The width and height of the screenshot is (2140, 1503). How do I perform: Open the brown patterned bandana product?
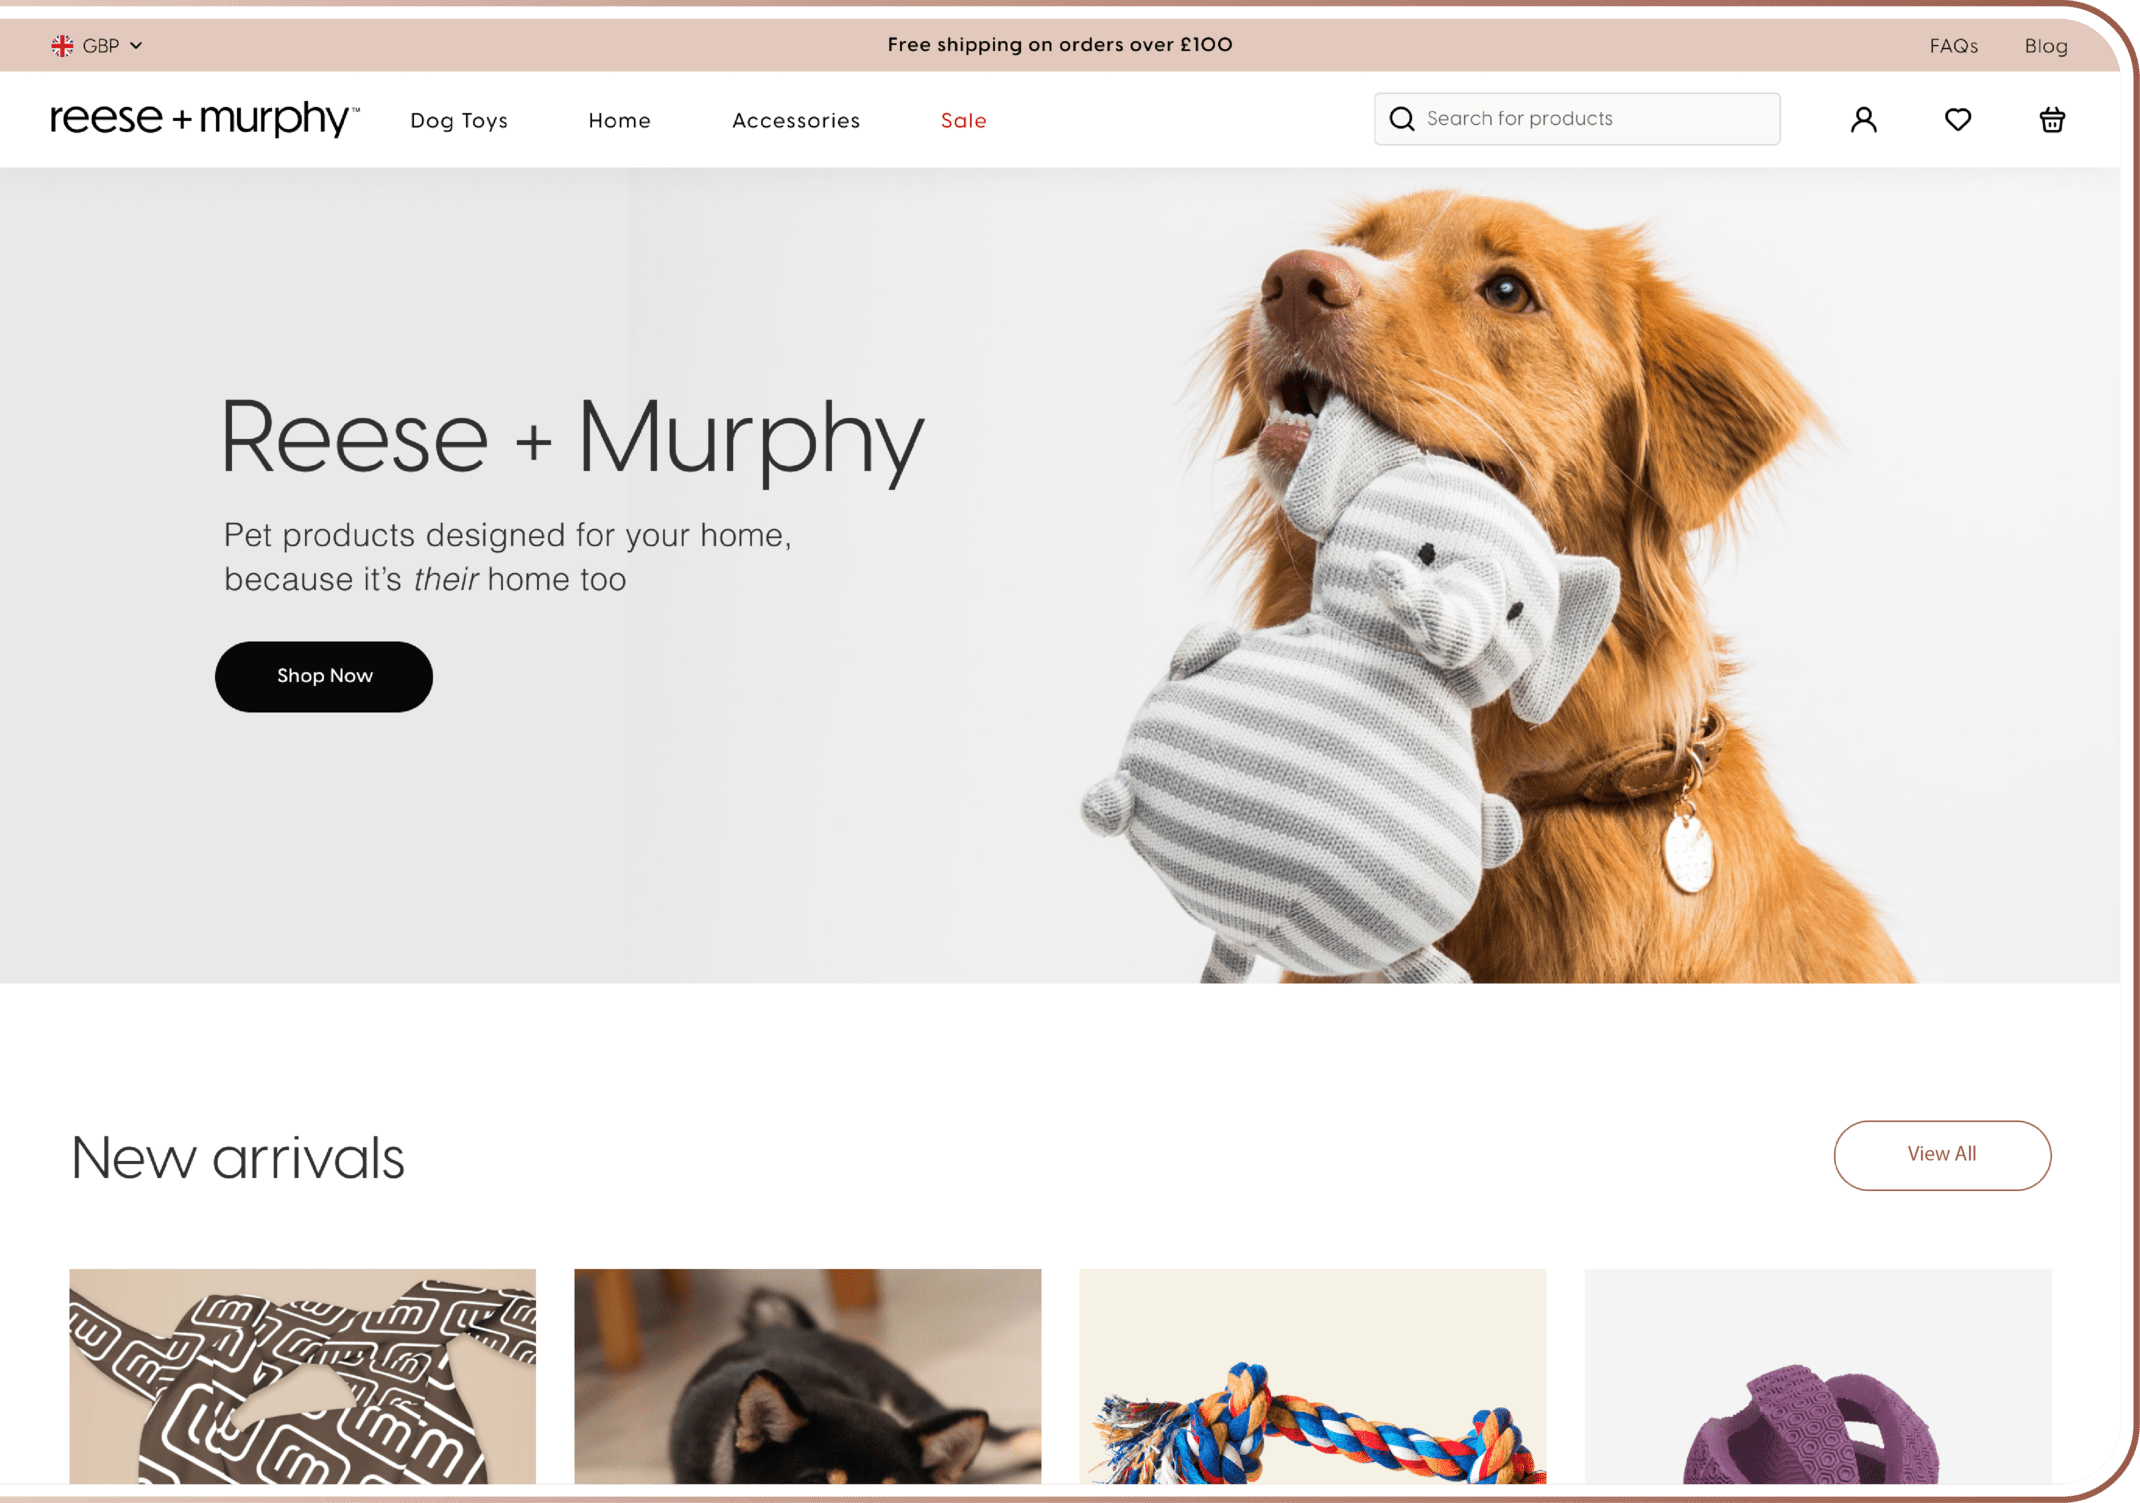click(302, 1376)
